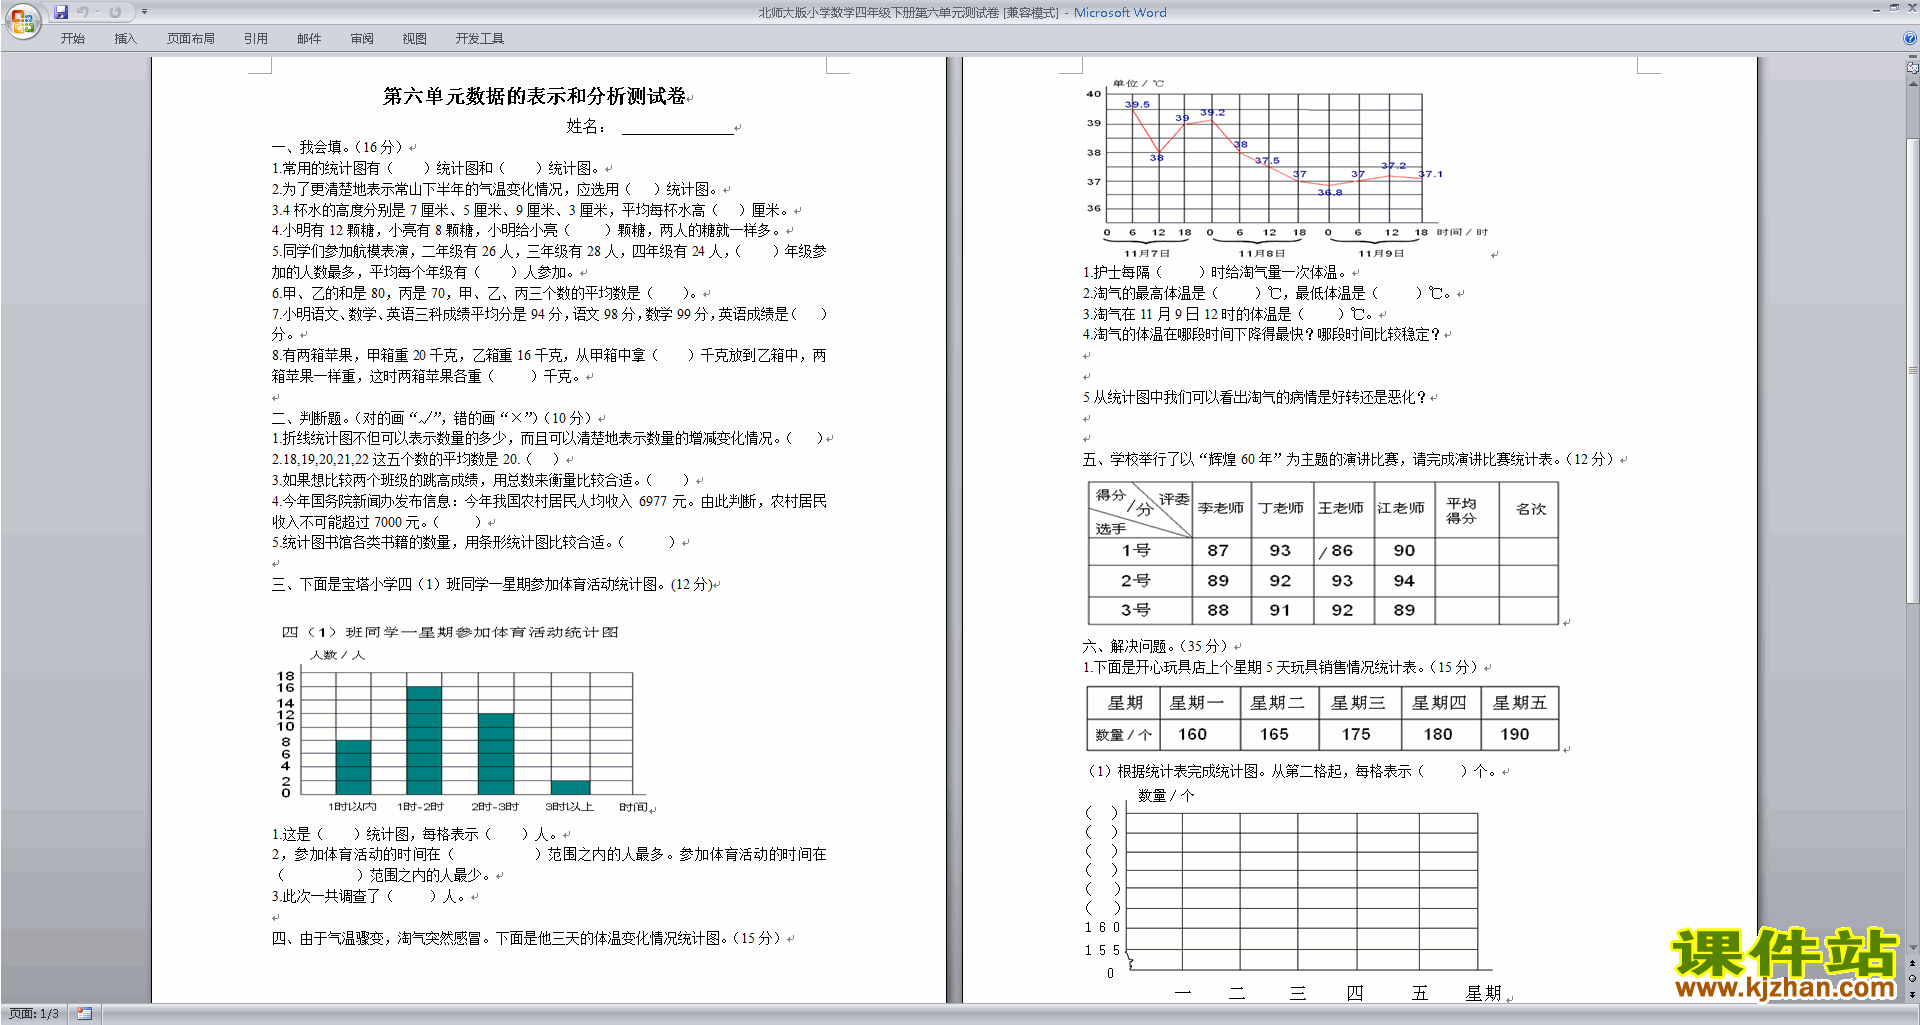Expand Customize Quick Access Toolbar dropdown

(144, 12)
